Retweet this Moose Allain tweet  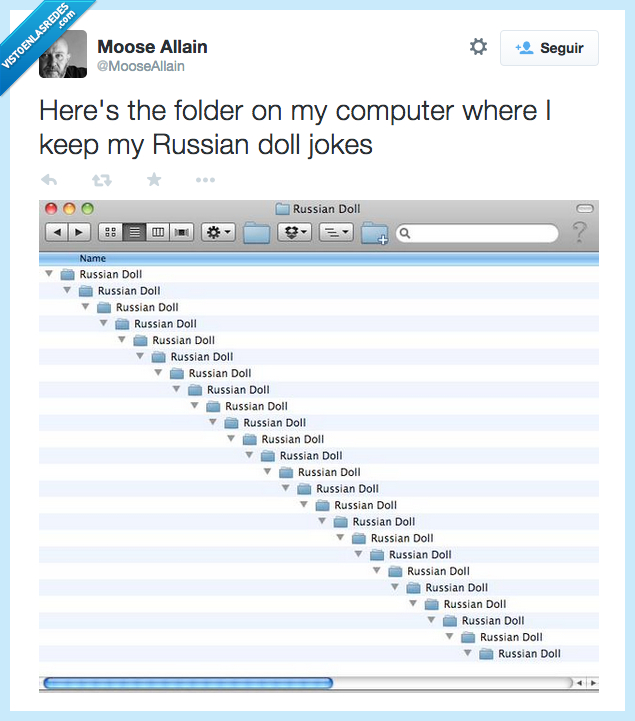coord(101,180)
